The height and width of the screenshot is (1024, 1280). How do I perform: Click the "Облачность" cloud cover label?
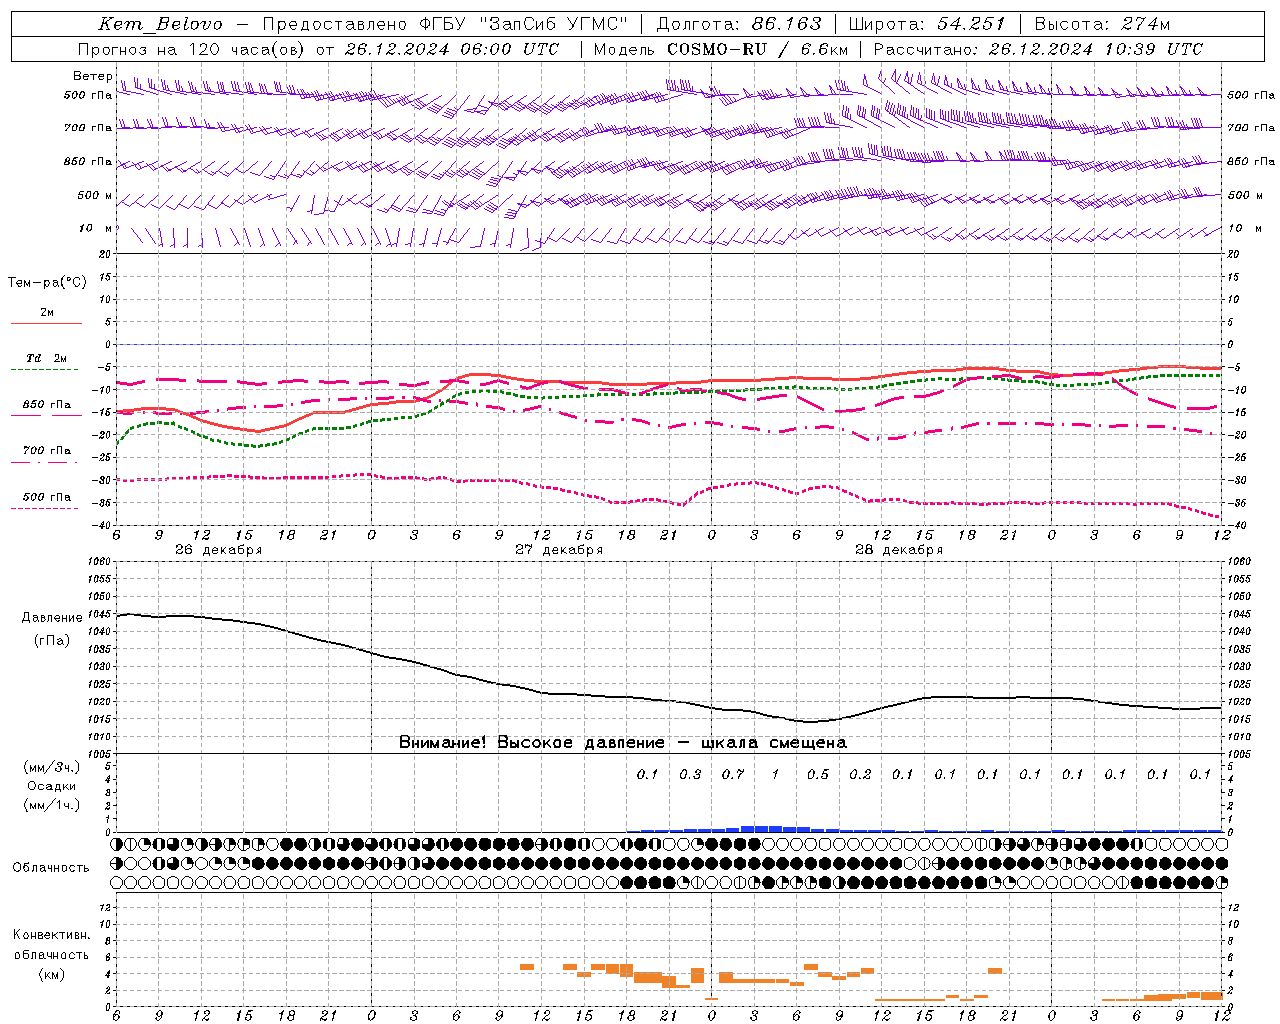pyautogui.click(x=51, y=868)
